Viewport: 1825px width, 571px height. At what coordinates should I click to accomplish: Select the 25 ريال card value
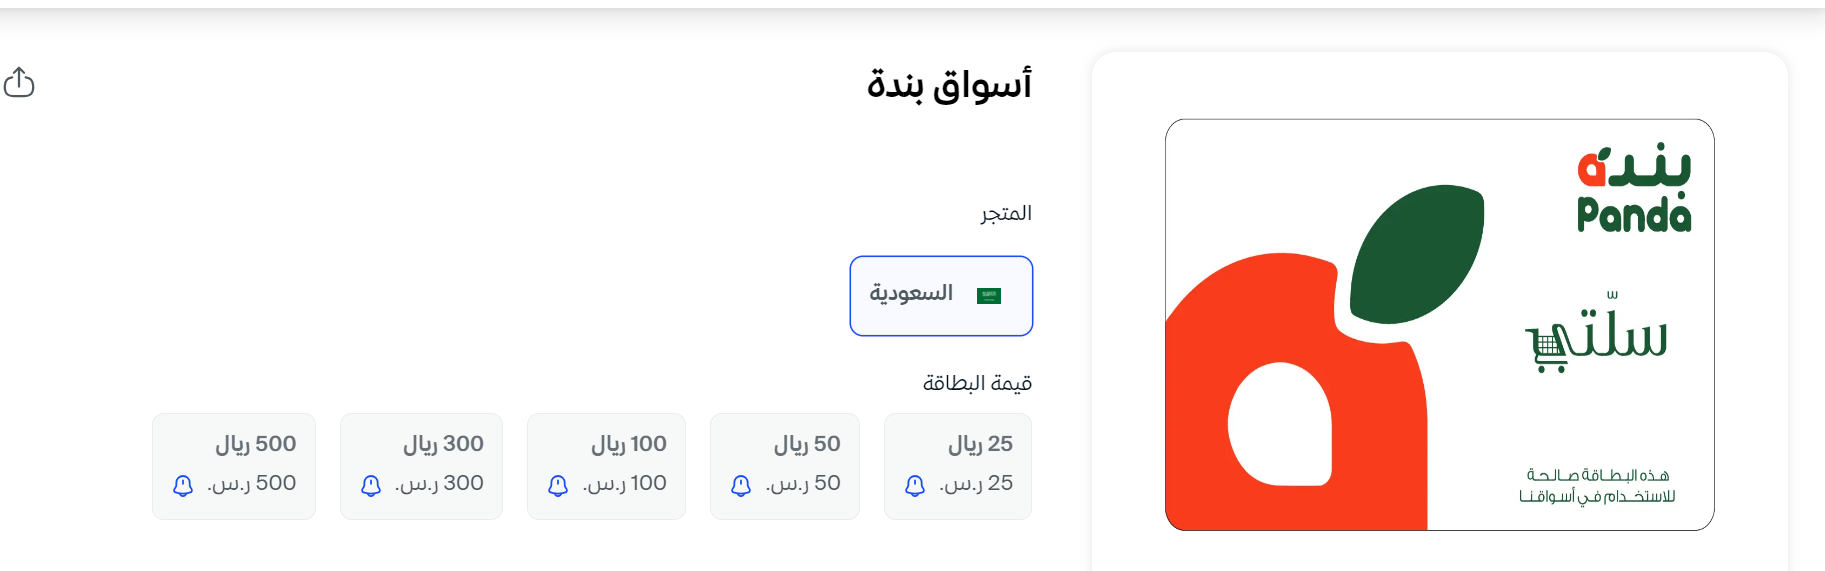coord(958,466)
